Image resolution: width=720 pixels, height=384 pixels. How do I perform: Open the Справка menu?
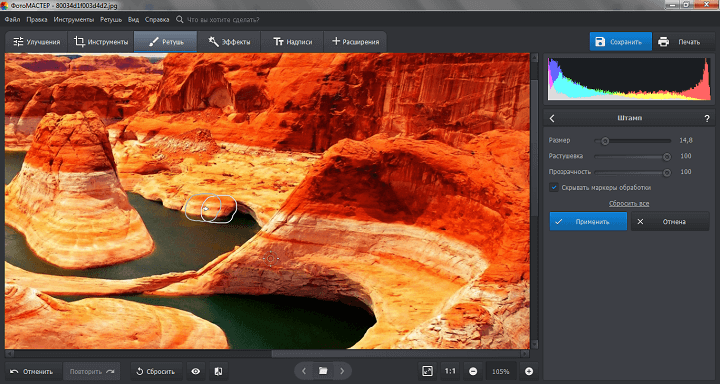(157, 20)
